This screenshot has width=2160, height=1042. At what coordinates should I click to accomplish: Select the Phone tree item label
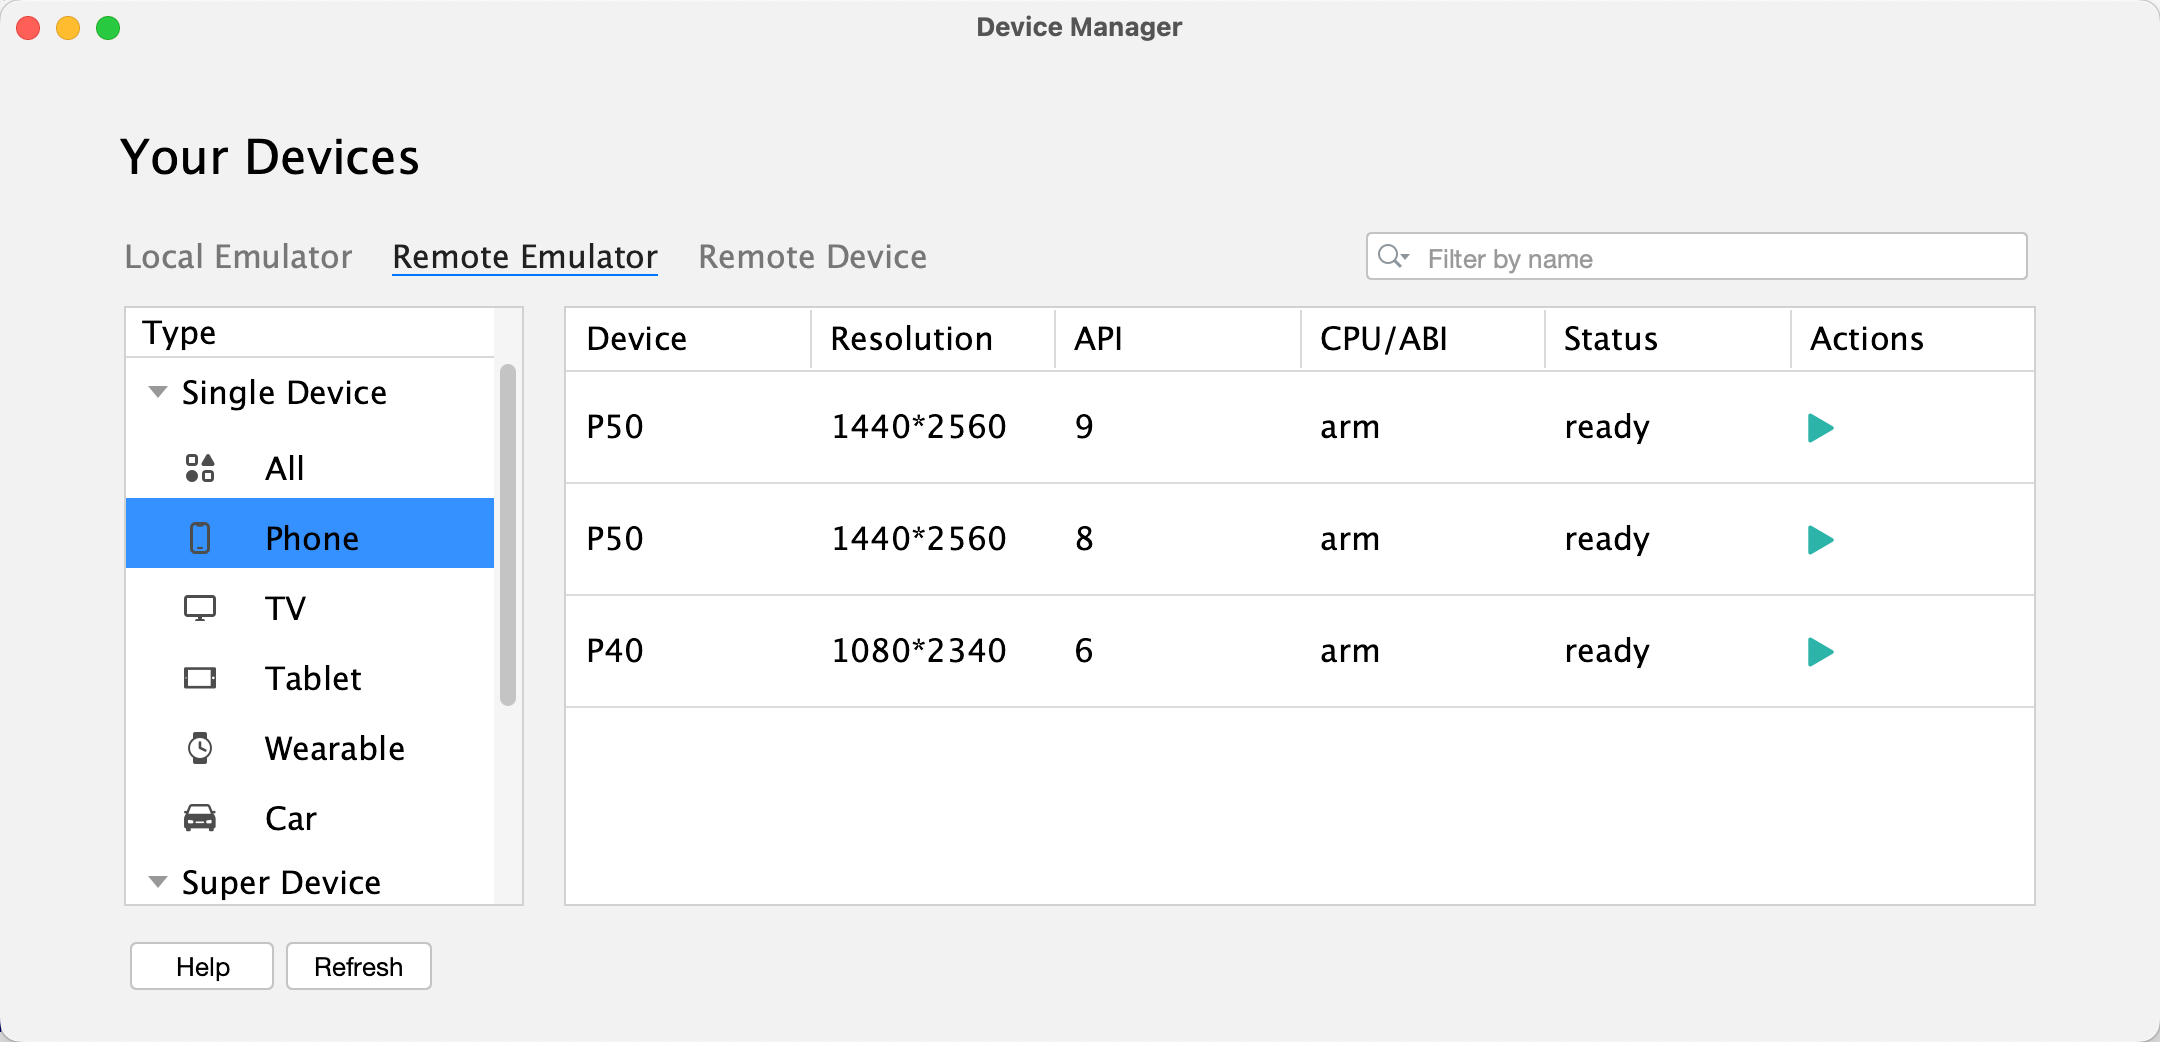312,538
